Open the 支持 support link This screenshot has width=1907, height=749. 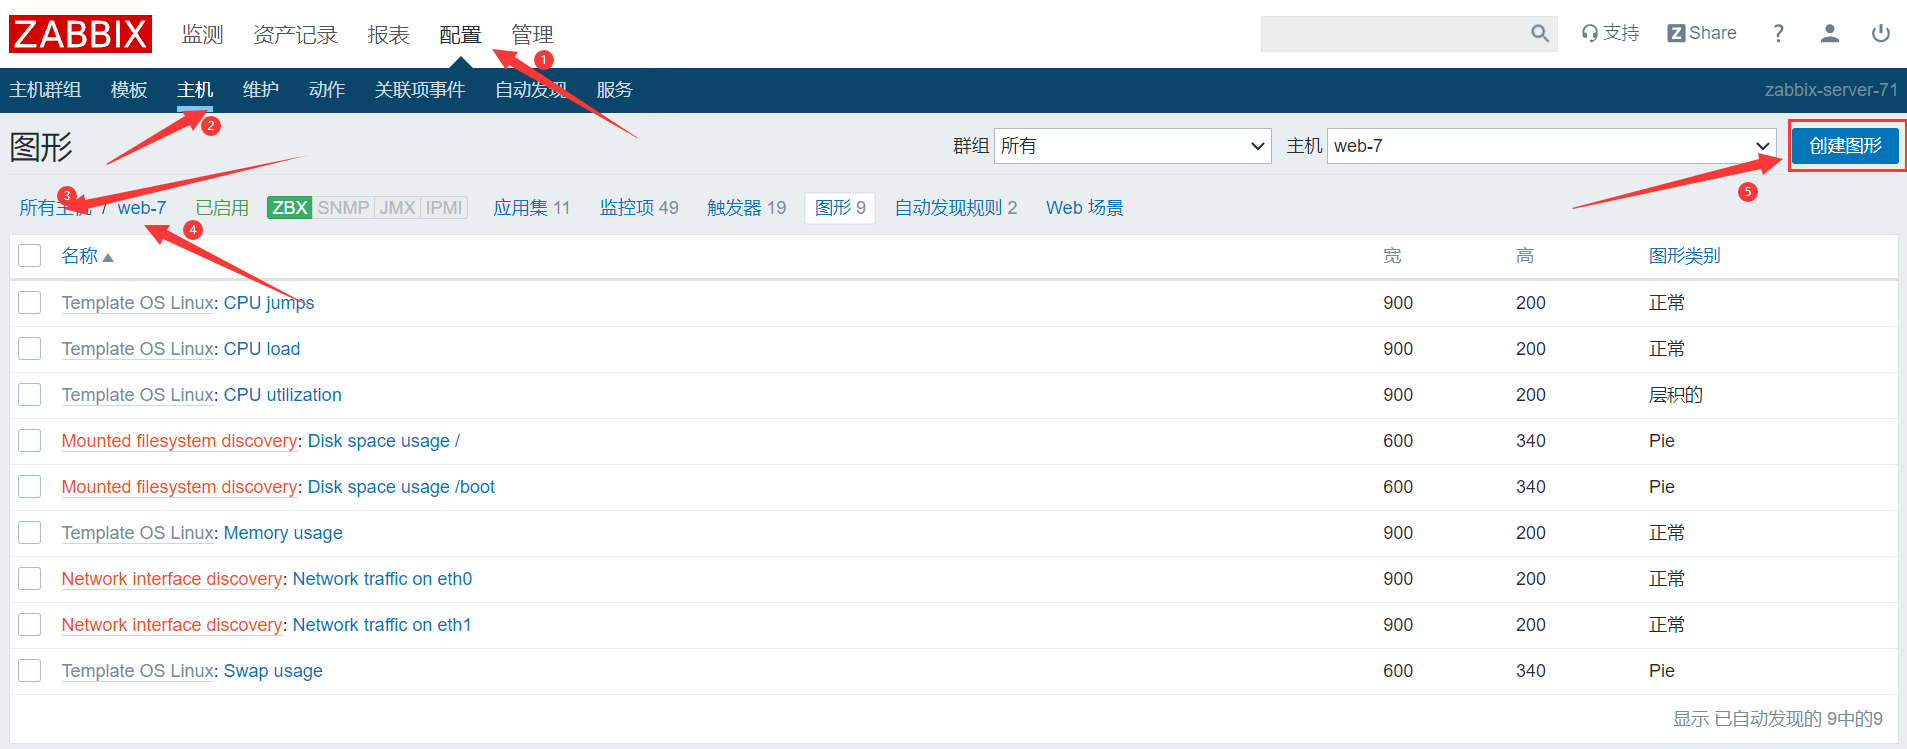coord(1610,33)
